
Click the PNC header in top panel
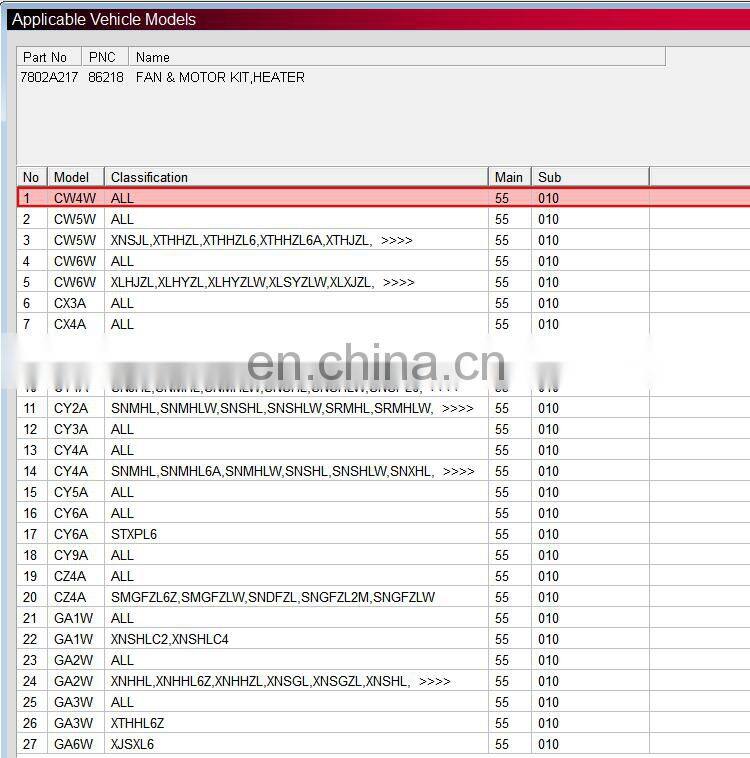[103, 57]
